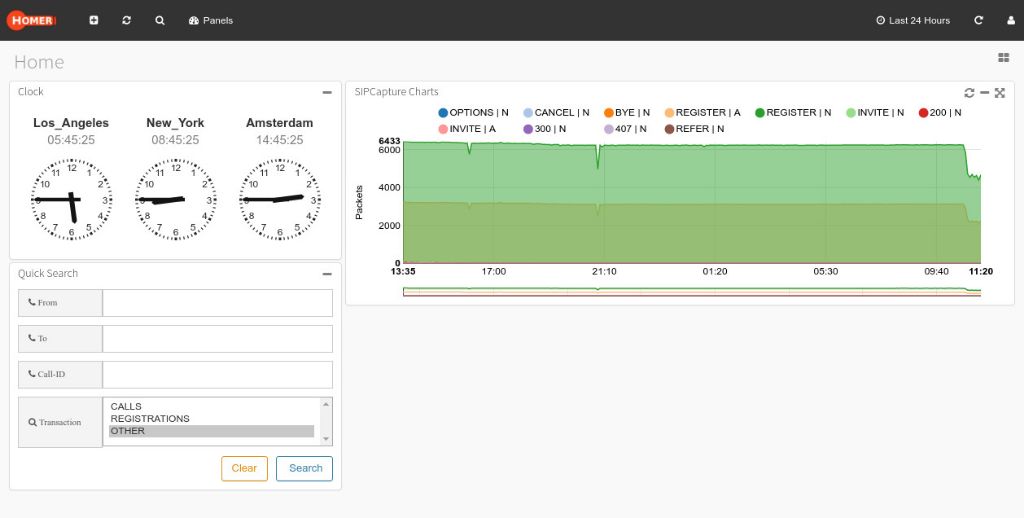Open search using the magnifier icon
The image size is (1024, 518).
click(x=160, y=20)
